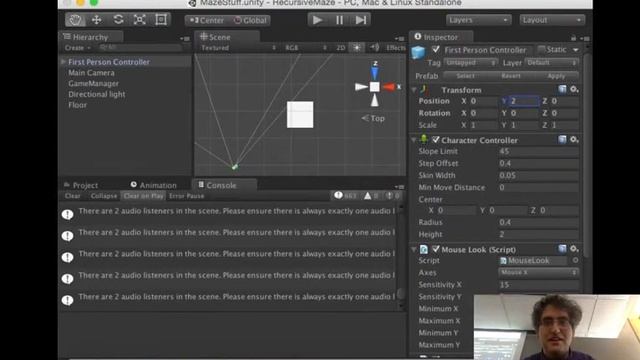Click the Clear console button
640x360 pixels.
coord(73,196)
